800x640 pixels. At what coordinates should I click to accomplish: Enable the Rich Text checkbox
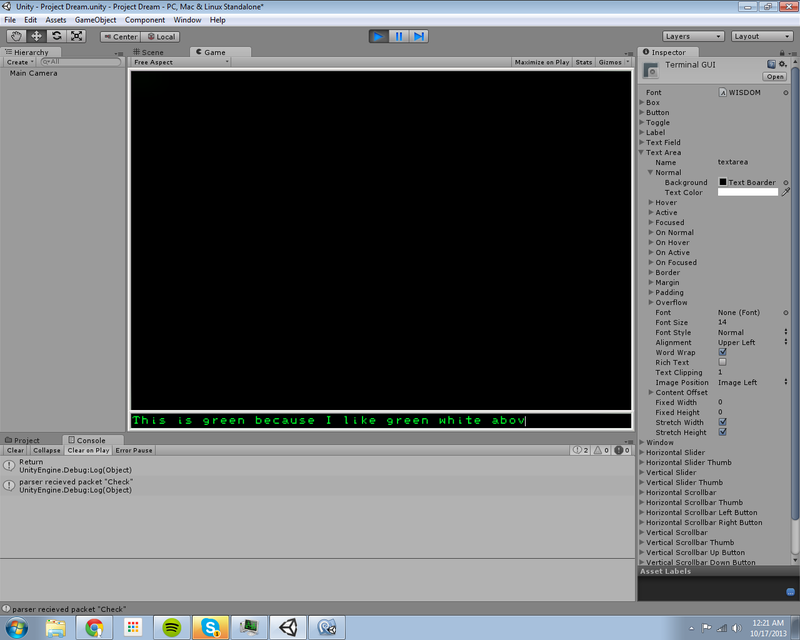[722, 362]
